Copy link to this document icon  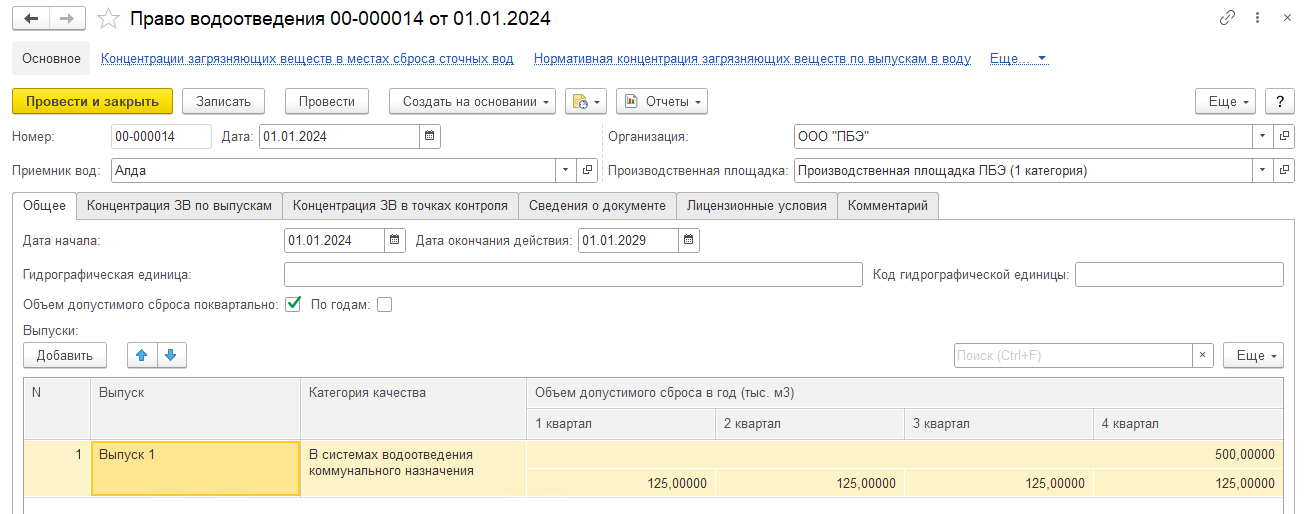click(x=1227, y=18)
